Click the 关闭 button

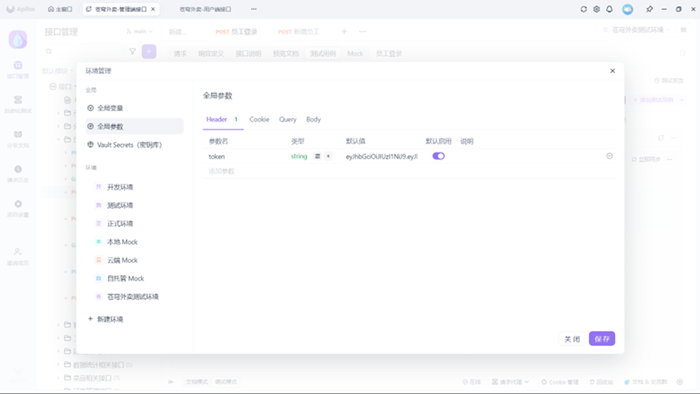[x=572, y=339]
